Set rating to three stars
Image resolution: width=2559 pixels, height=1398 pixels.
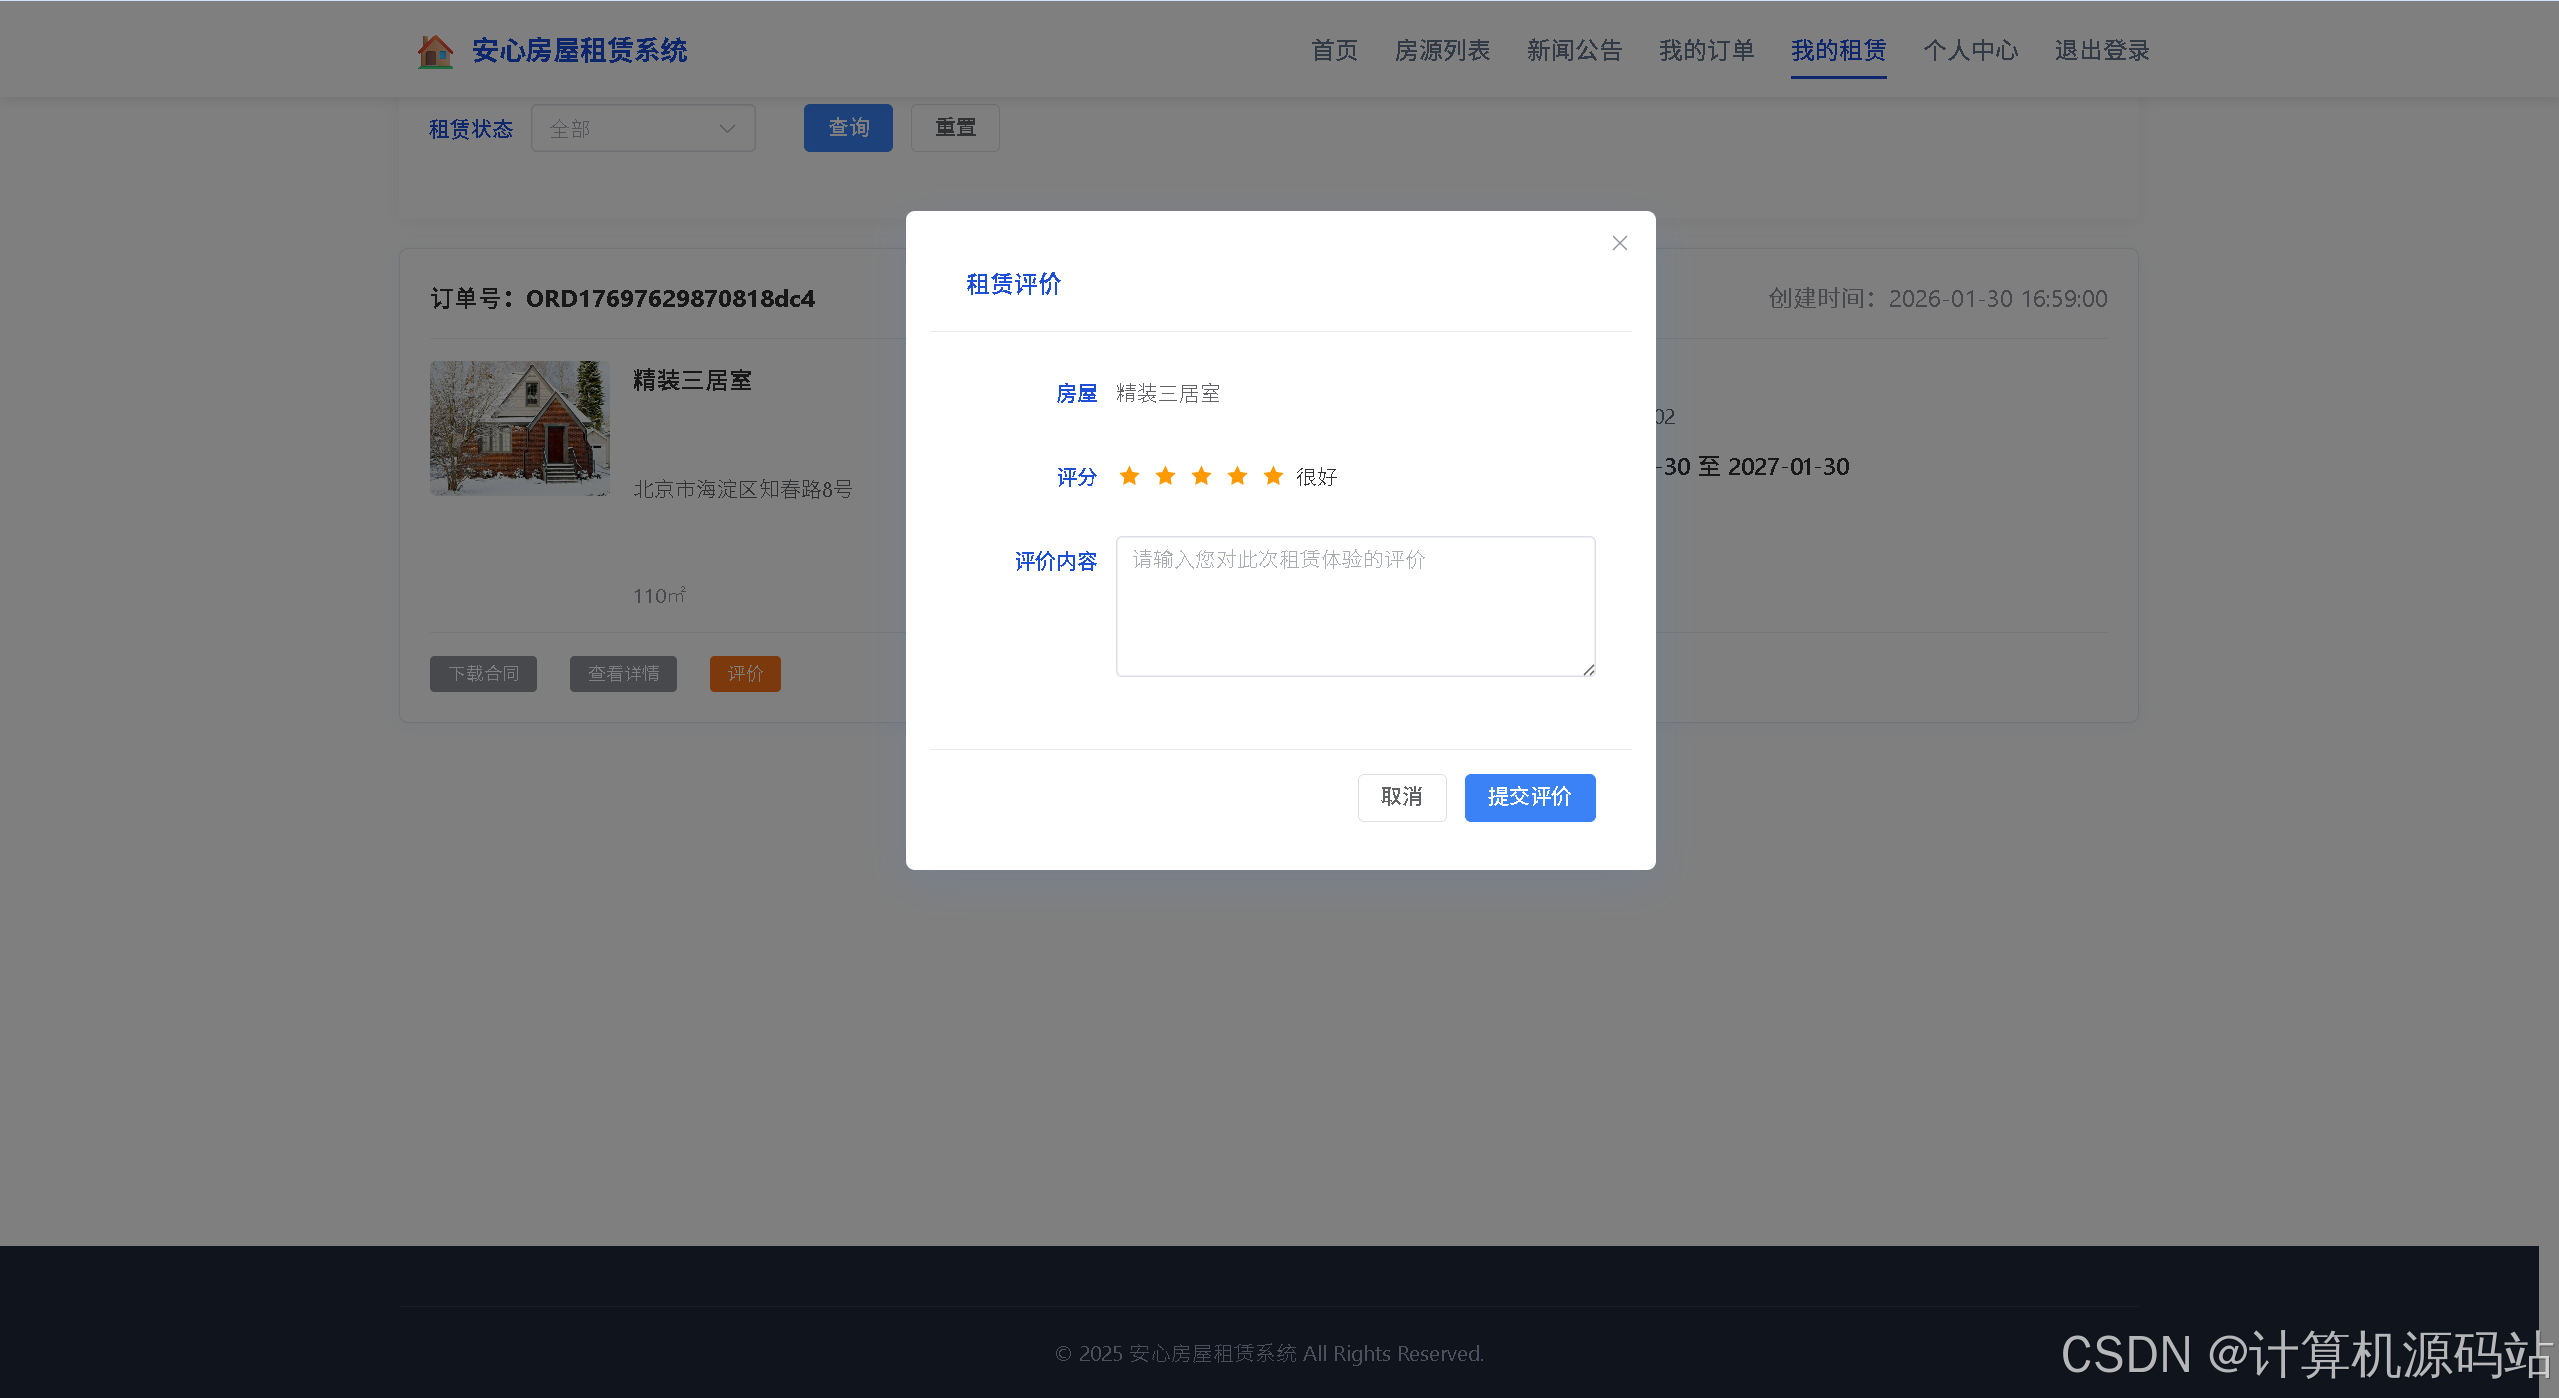[x=1201, y=476]
